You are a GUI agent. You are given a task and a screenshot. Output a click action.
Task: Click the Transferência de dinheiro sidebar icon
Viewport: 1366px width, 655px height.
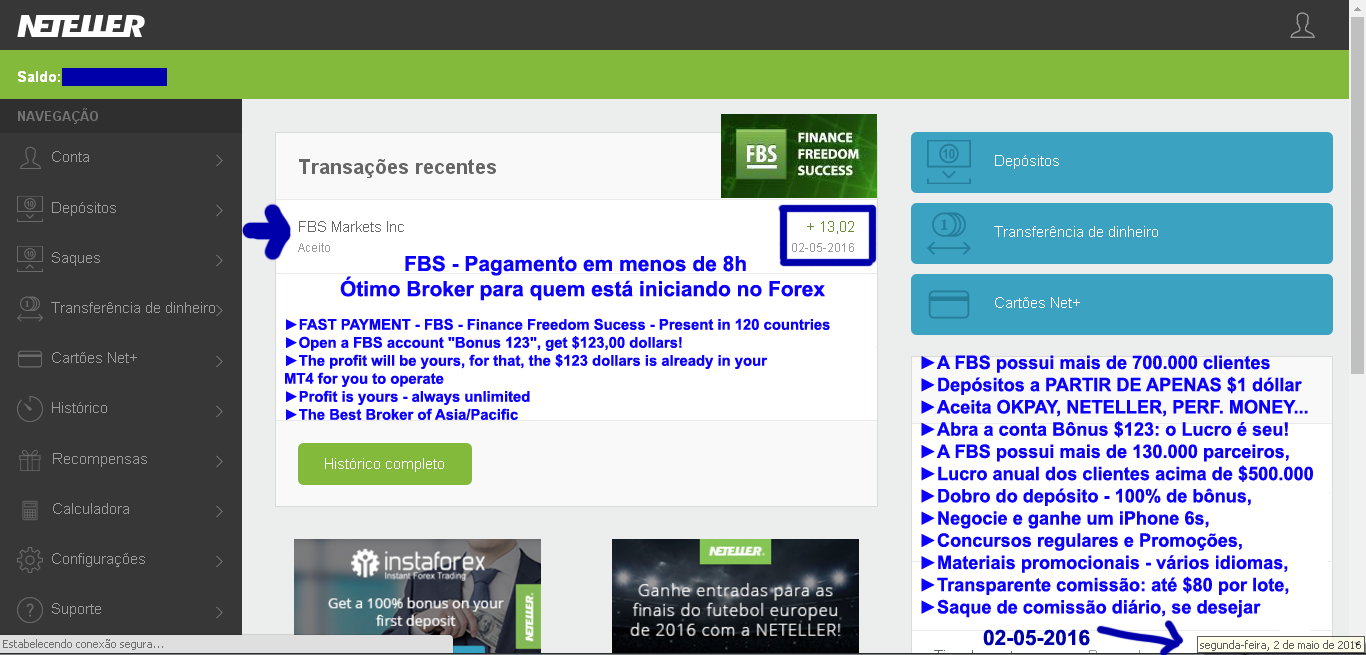pos(31,308)
